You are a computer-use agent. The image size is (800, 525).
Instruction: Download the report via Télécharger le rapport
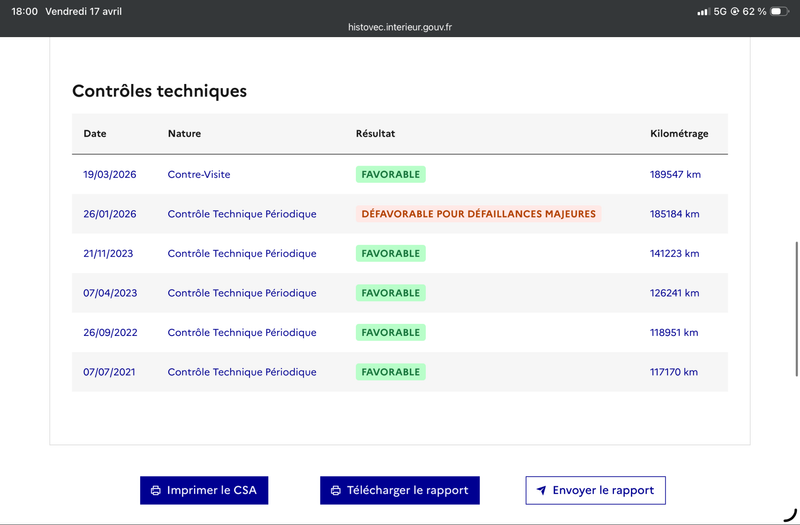(x=400, y=490)
